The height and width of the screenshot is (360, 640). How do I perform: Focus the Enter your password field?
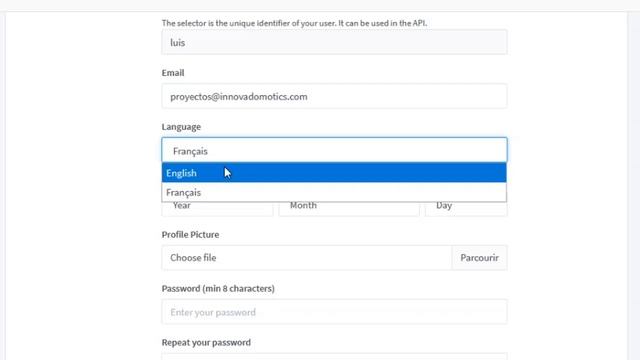coord(334,312)
